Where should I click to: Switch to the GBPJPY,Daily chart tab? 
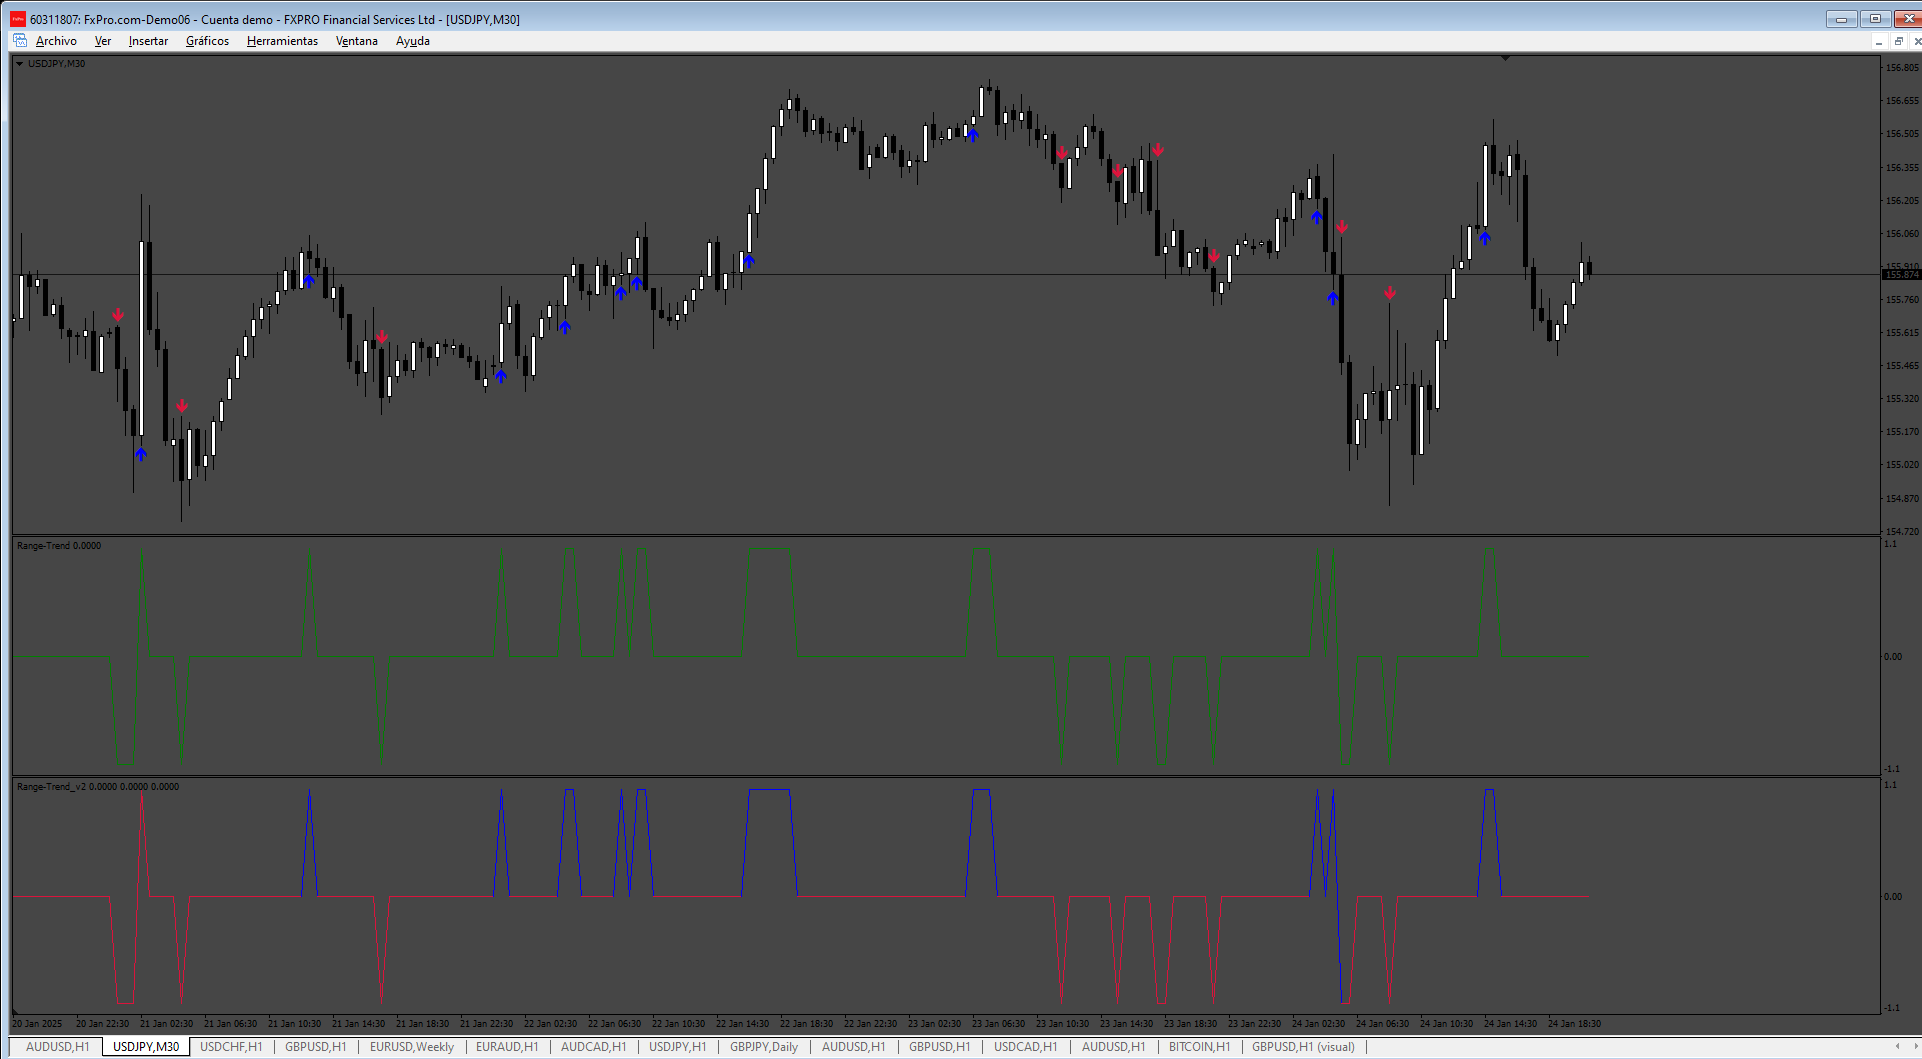pos(764,1047)
